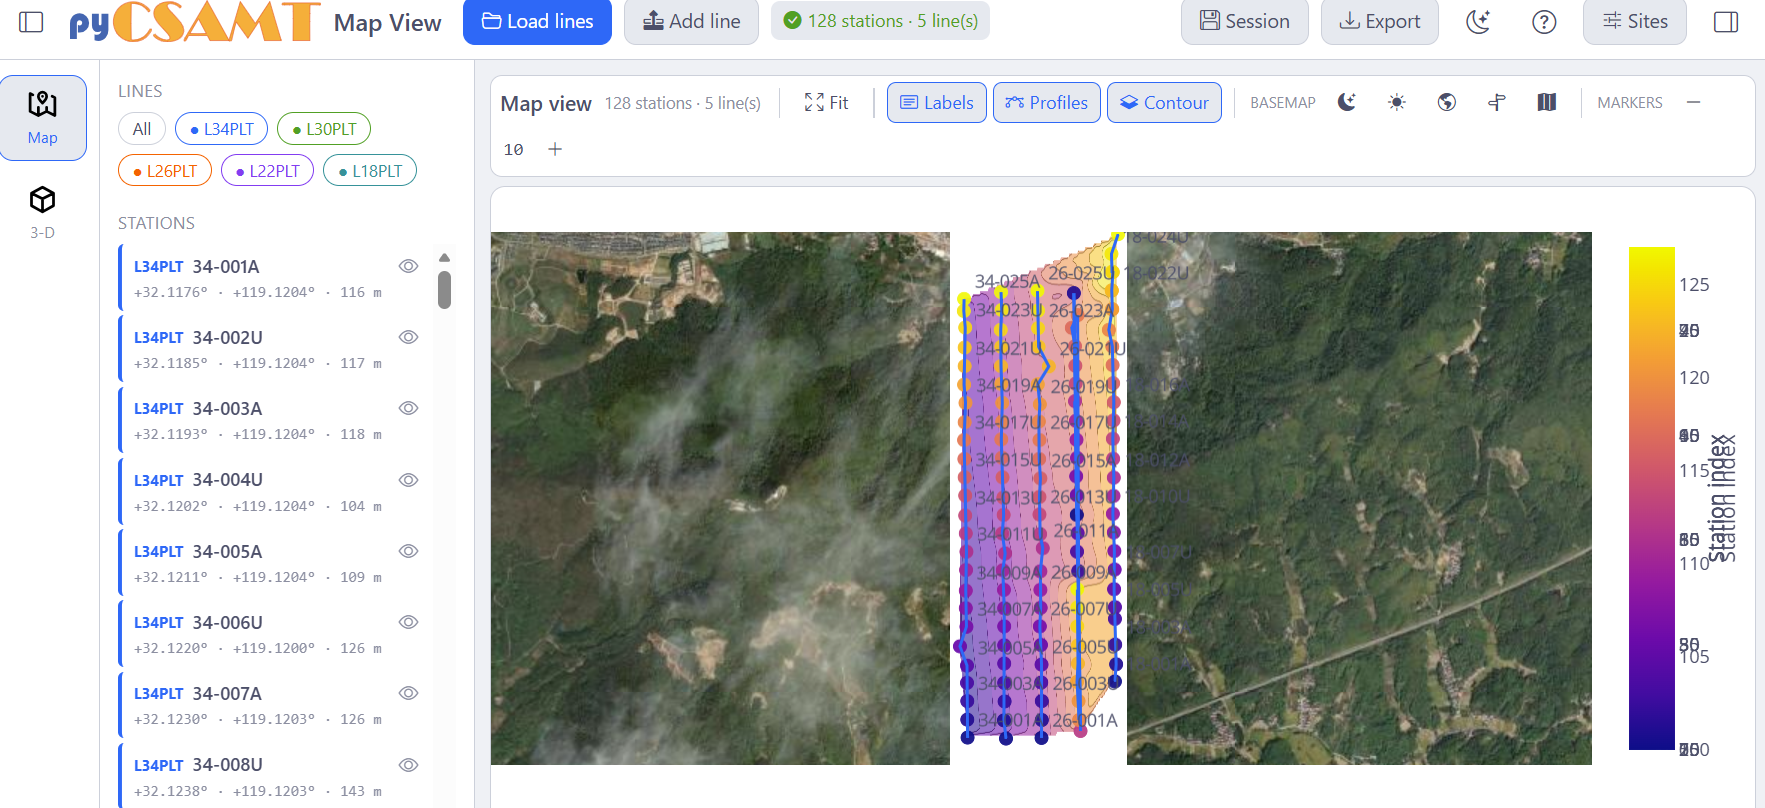Toggle the Profiles overlay

1047,103
